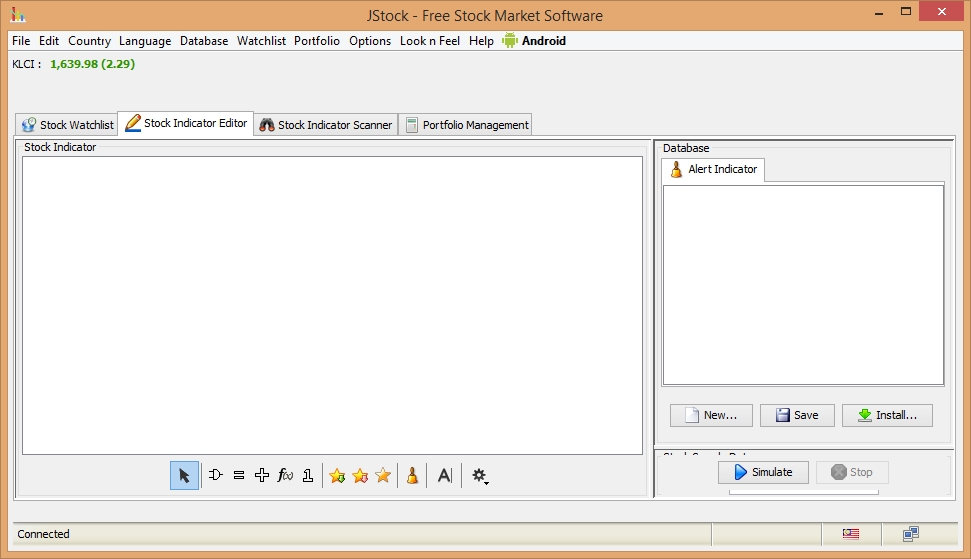Image resolution: width=971 pixels, height=559 pixels.
Task: Add star with green down arrow operator
Action: click(x=337, y=475)
